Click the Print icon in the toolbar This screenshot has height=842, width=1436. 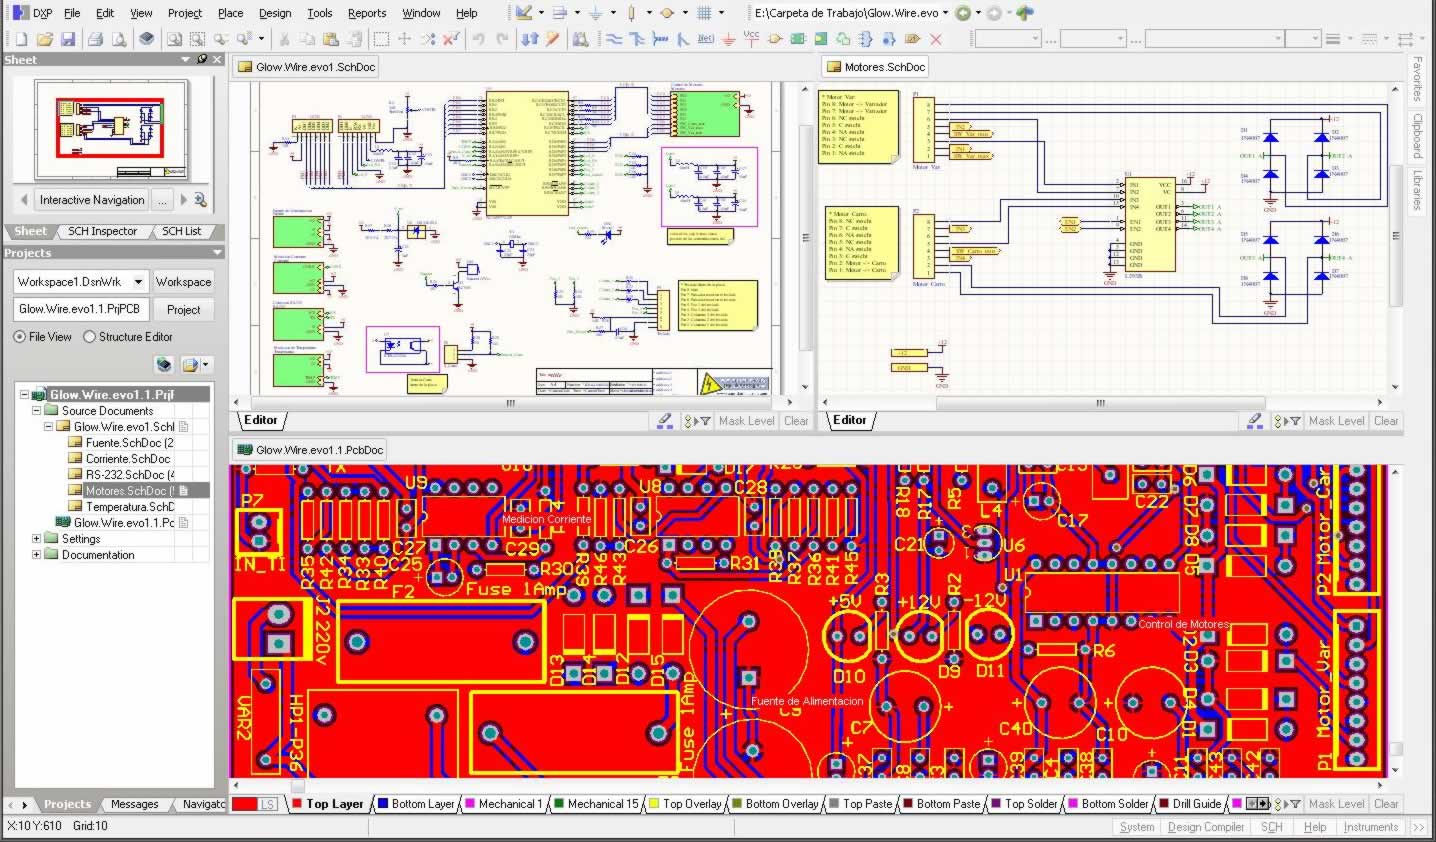[x=95, y=39]
